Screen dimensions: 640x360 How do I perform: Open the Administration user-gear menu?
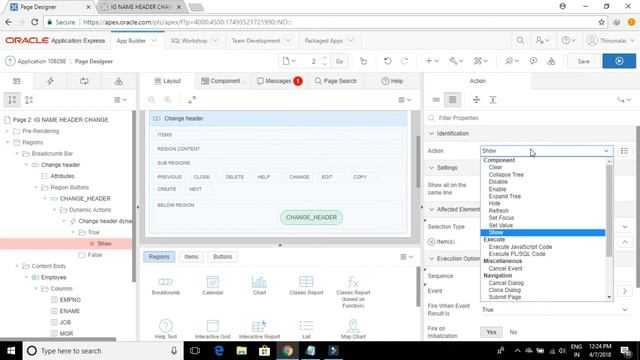point(542,40)
